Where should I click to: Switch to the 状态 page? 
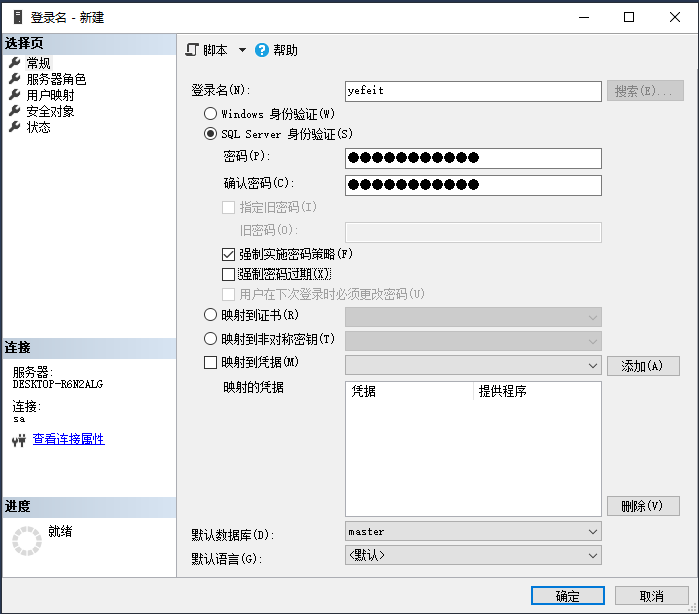(38, 127)
